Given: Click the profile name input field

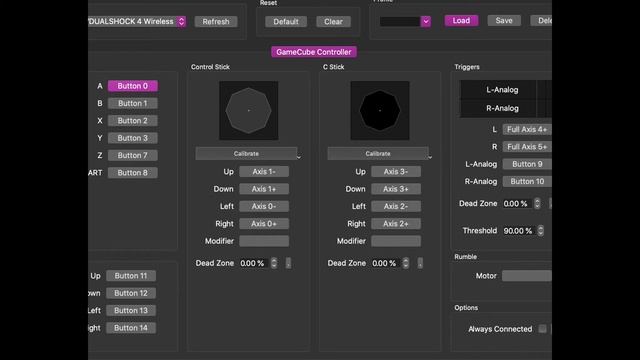Looking at the screenshot, I should coord(400,21).
